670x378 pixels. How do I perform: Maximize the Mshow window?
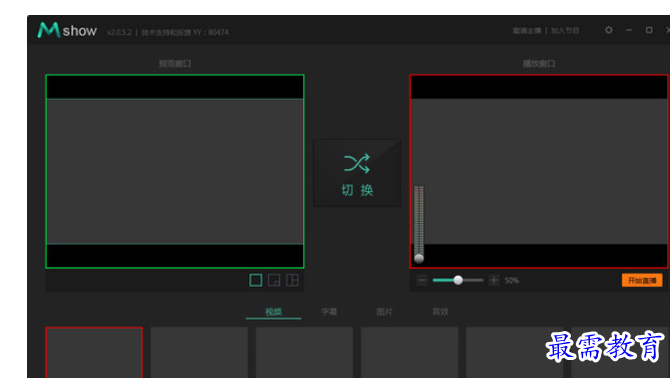649,30
